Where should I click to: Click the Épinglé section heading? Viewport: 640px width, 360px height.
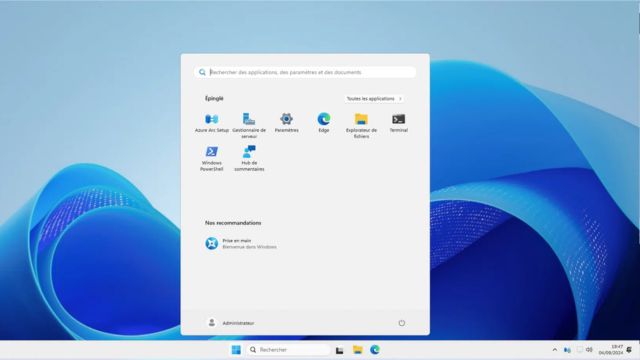click(214, 98)
